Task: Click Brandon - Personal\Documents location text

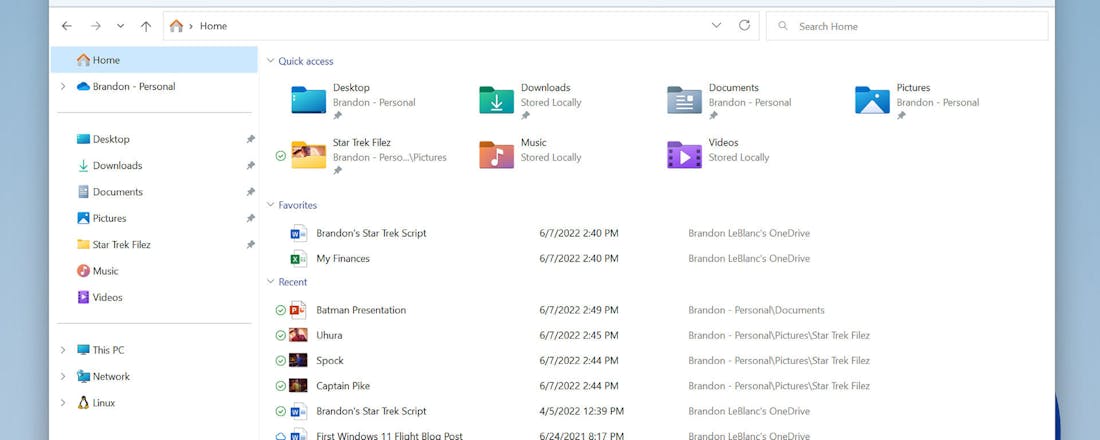Action: 756,309
